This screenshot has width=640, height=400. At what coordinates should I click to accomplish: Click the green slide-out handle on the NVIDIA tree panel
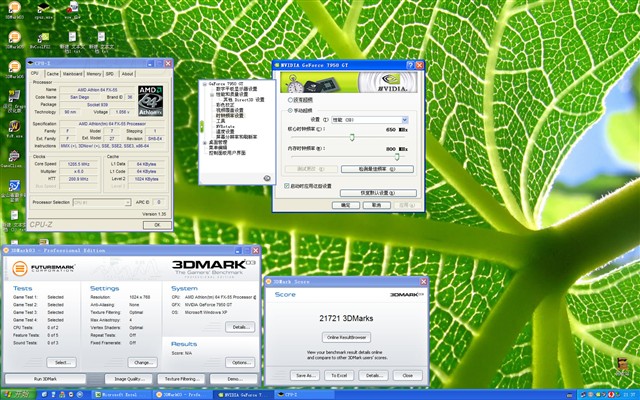(202, 127)
